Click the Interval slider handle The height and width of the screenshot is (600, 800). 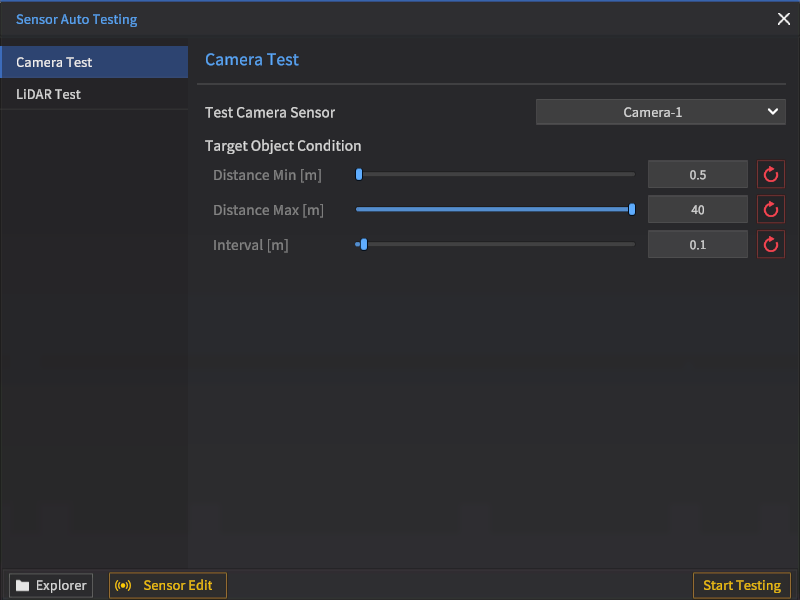coord(363,245)
